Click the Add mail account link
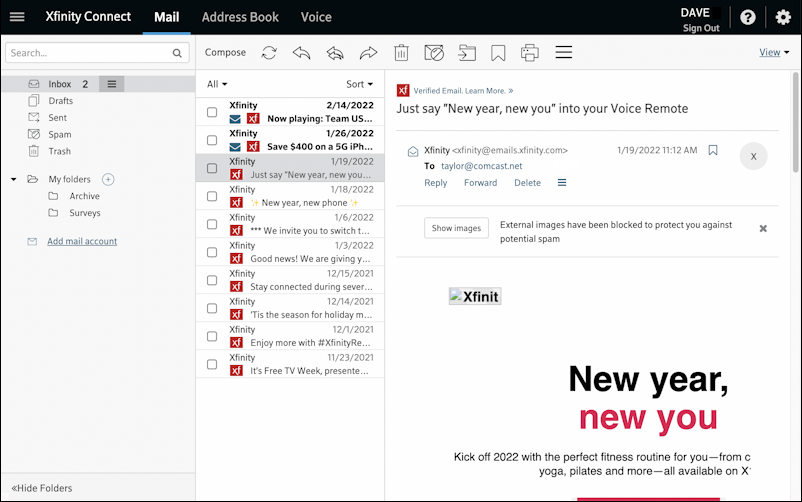This screenshot has width=802, height=502. (82, 241)
